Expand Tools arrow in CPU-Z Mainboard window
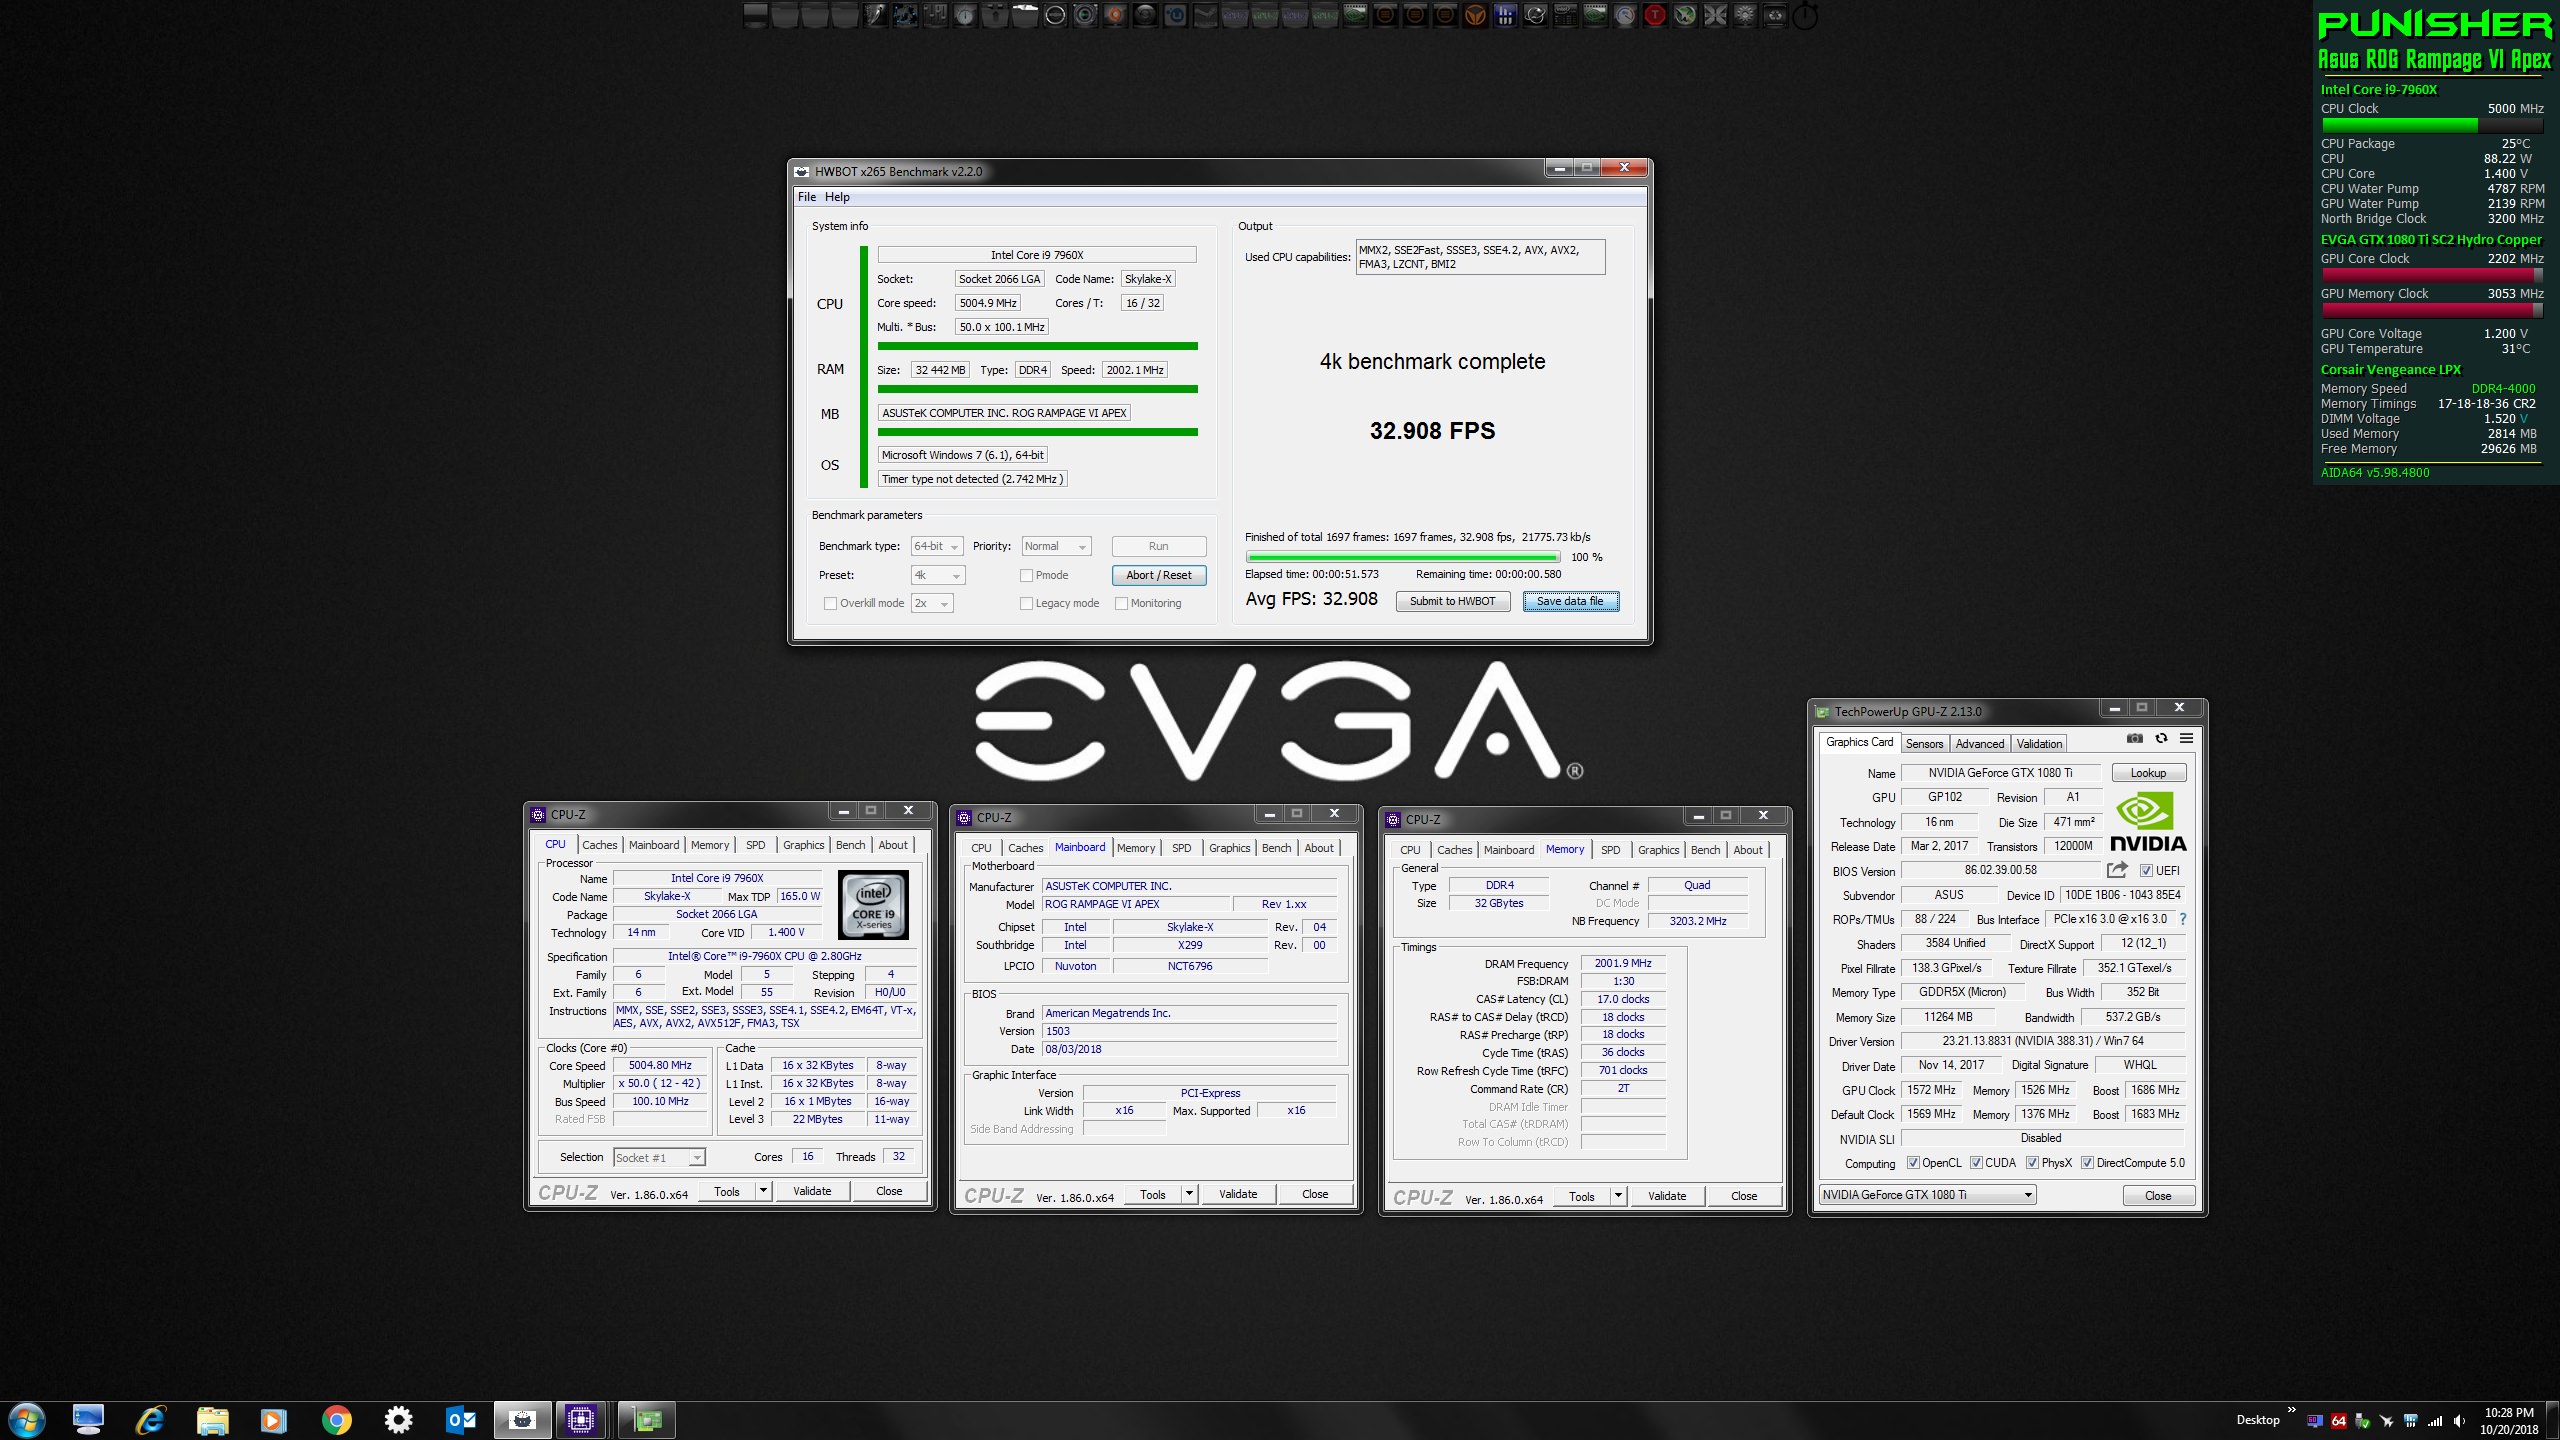Viewport: 2560px width, 1440px height. 1189,1194
